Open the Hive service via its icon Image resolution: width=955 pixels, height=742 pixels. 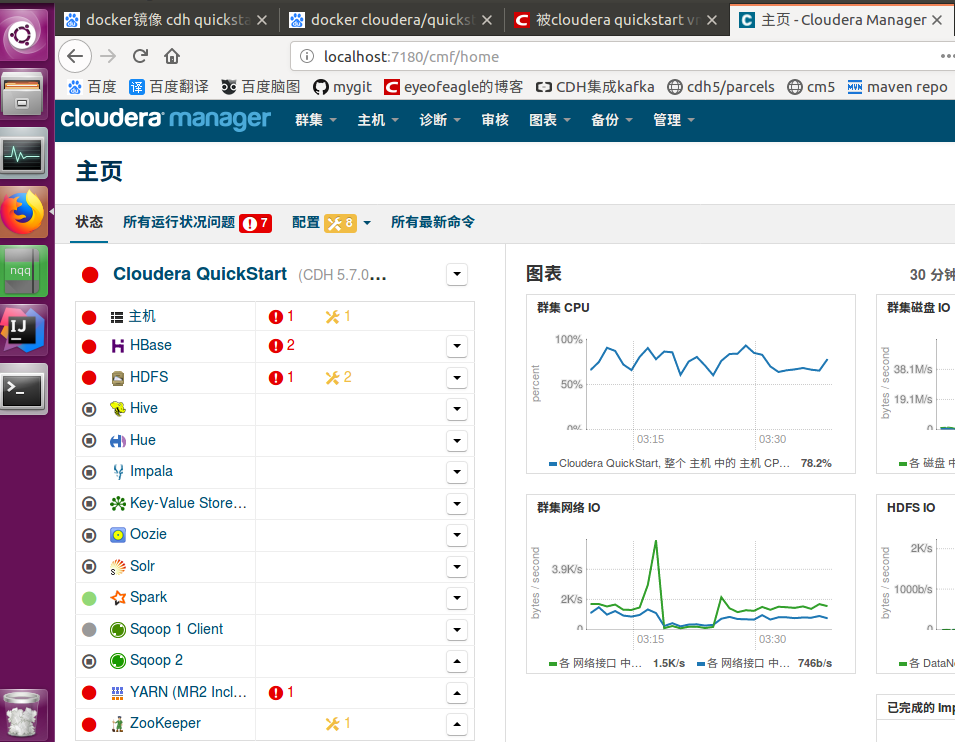tap(117, 408)
